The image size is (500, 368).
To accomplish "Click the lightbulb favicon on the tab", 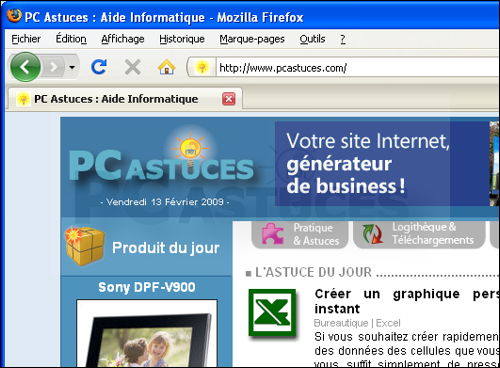I will coord(23,99).
